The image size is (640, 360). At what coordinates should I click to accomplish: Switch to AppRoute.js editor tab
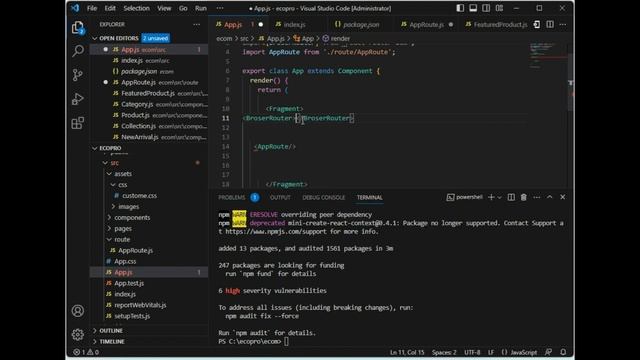pyautogui.click(x=427, y=24)
